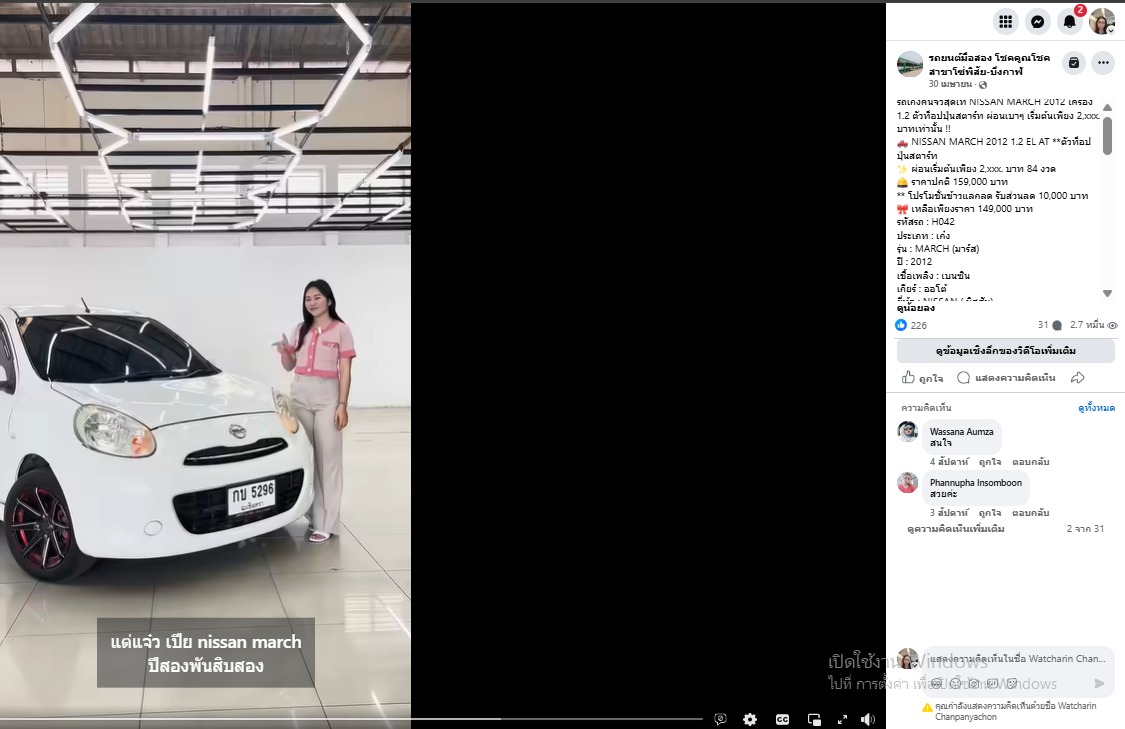Viewport: 1125px width, 729px height.
Task: Click the 2.7 หมื่น views count
Action: [1093, 325]
